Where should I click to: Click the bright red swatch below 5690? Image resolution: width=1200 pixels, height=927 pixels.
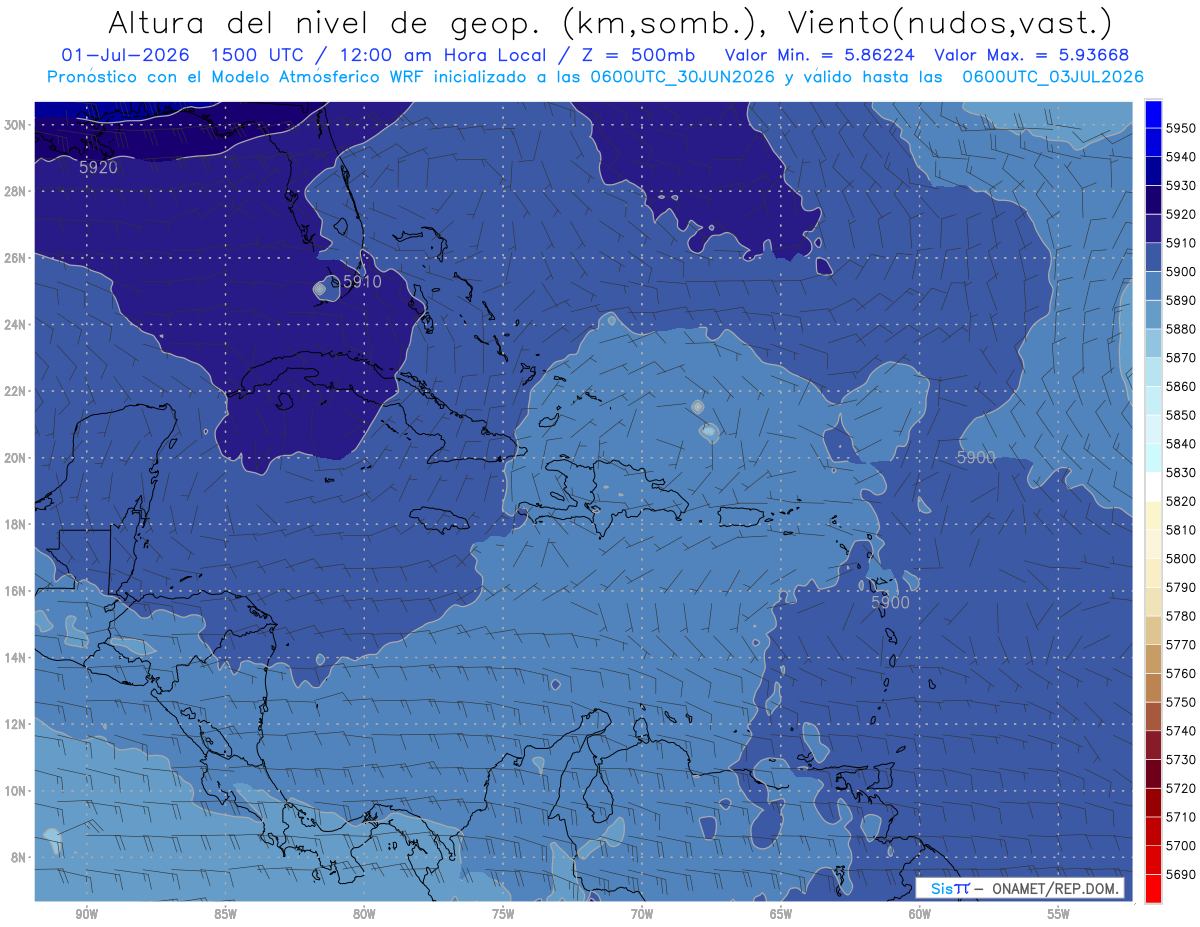tap(1153, 889)
